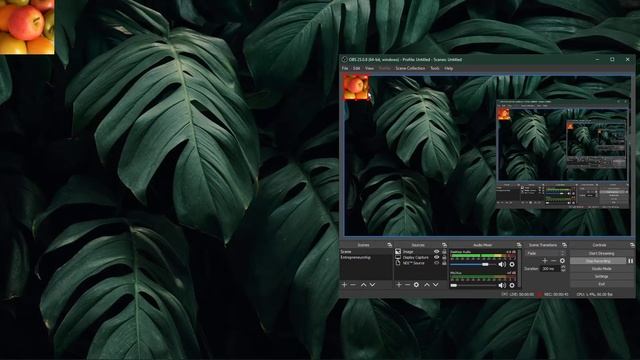Move the source down with the arrow
This screenshot has height=360, width=640.
point(436,284)
